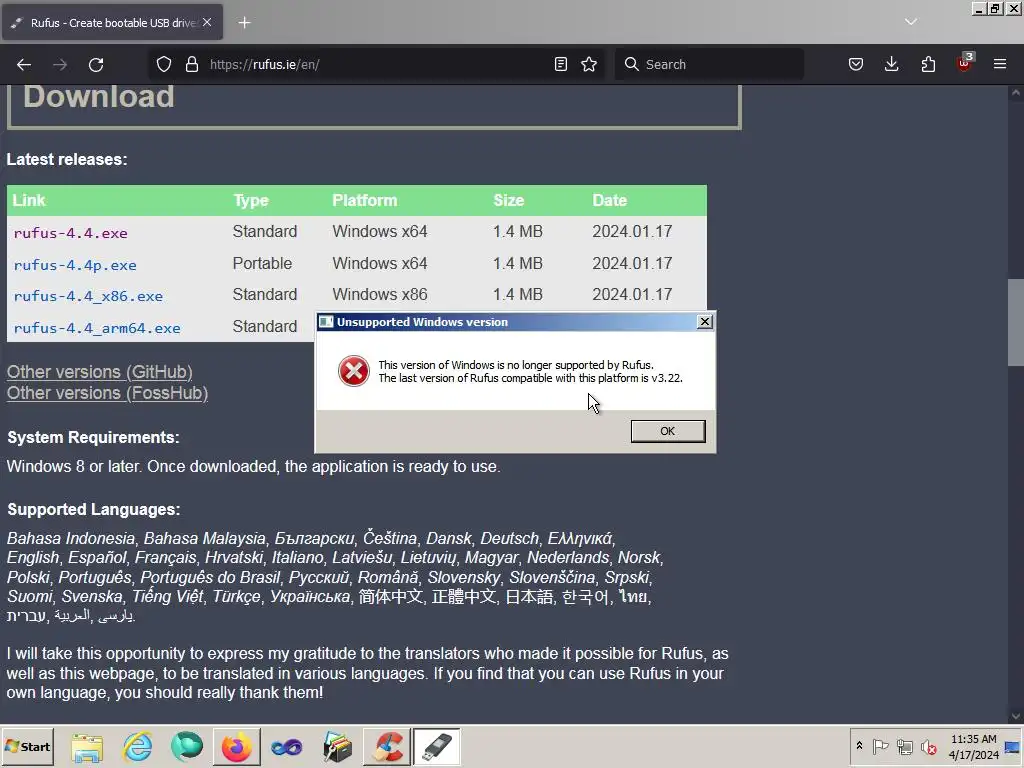Click the Platform column header
The height and width of the screenshot is (768, 1024).
click(x=364, y=200)
